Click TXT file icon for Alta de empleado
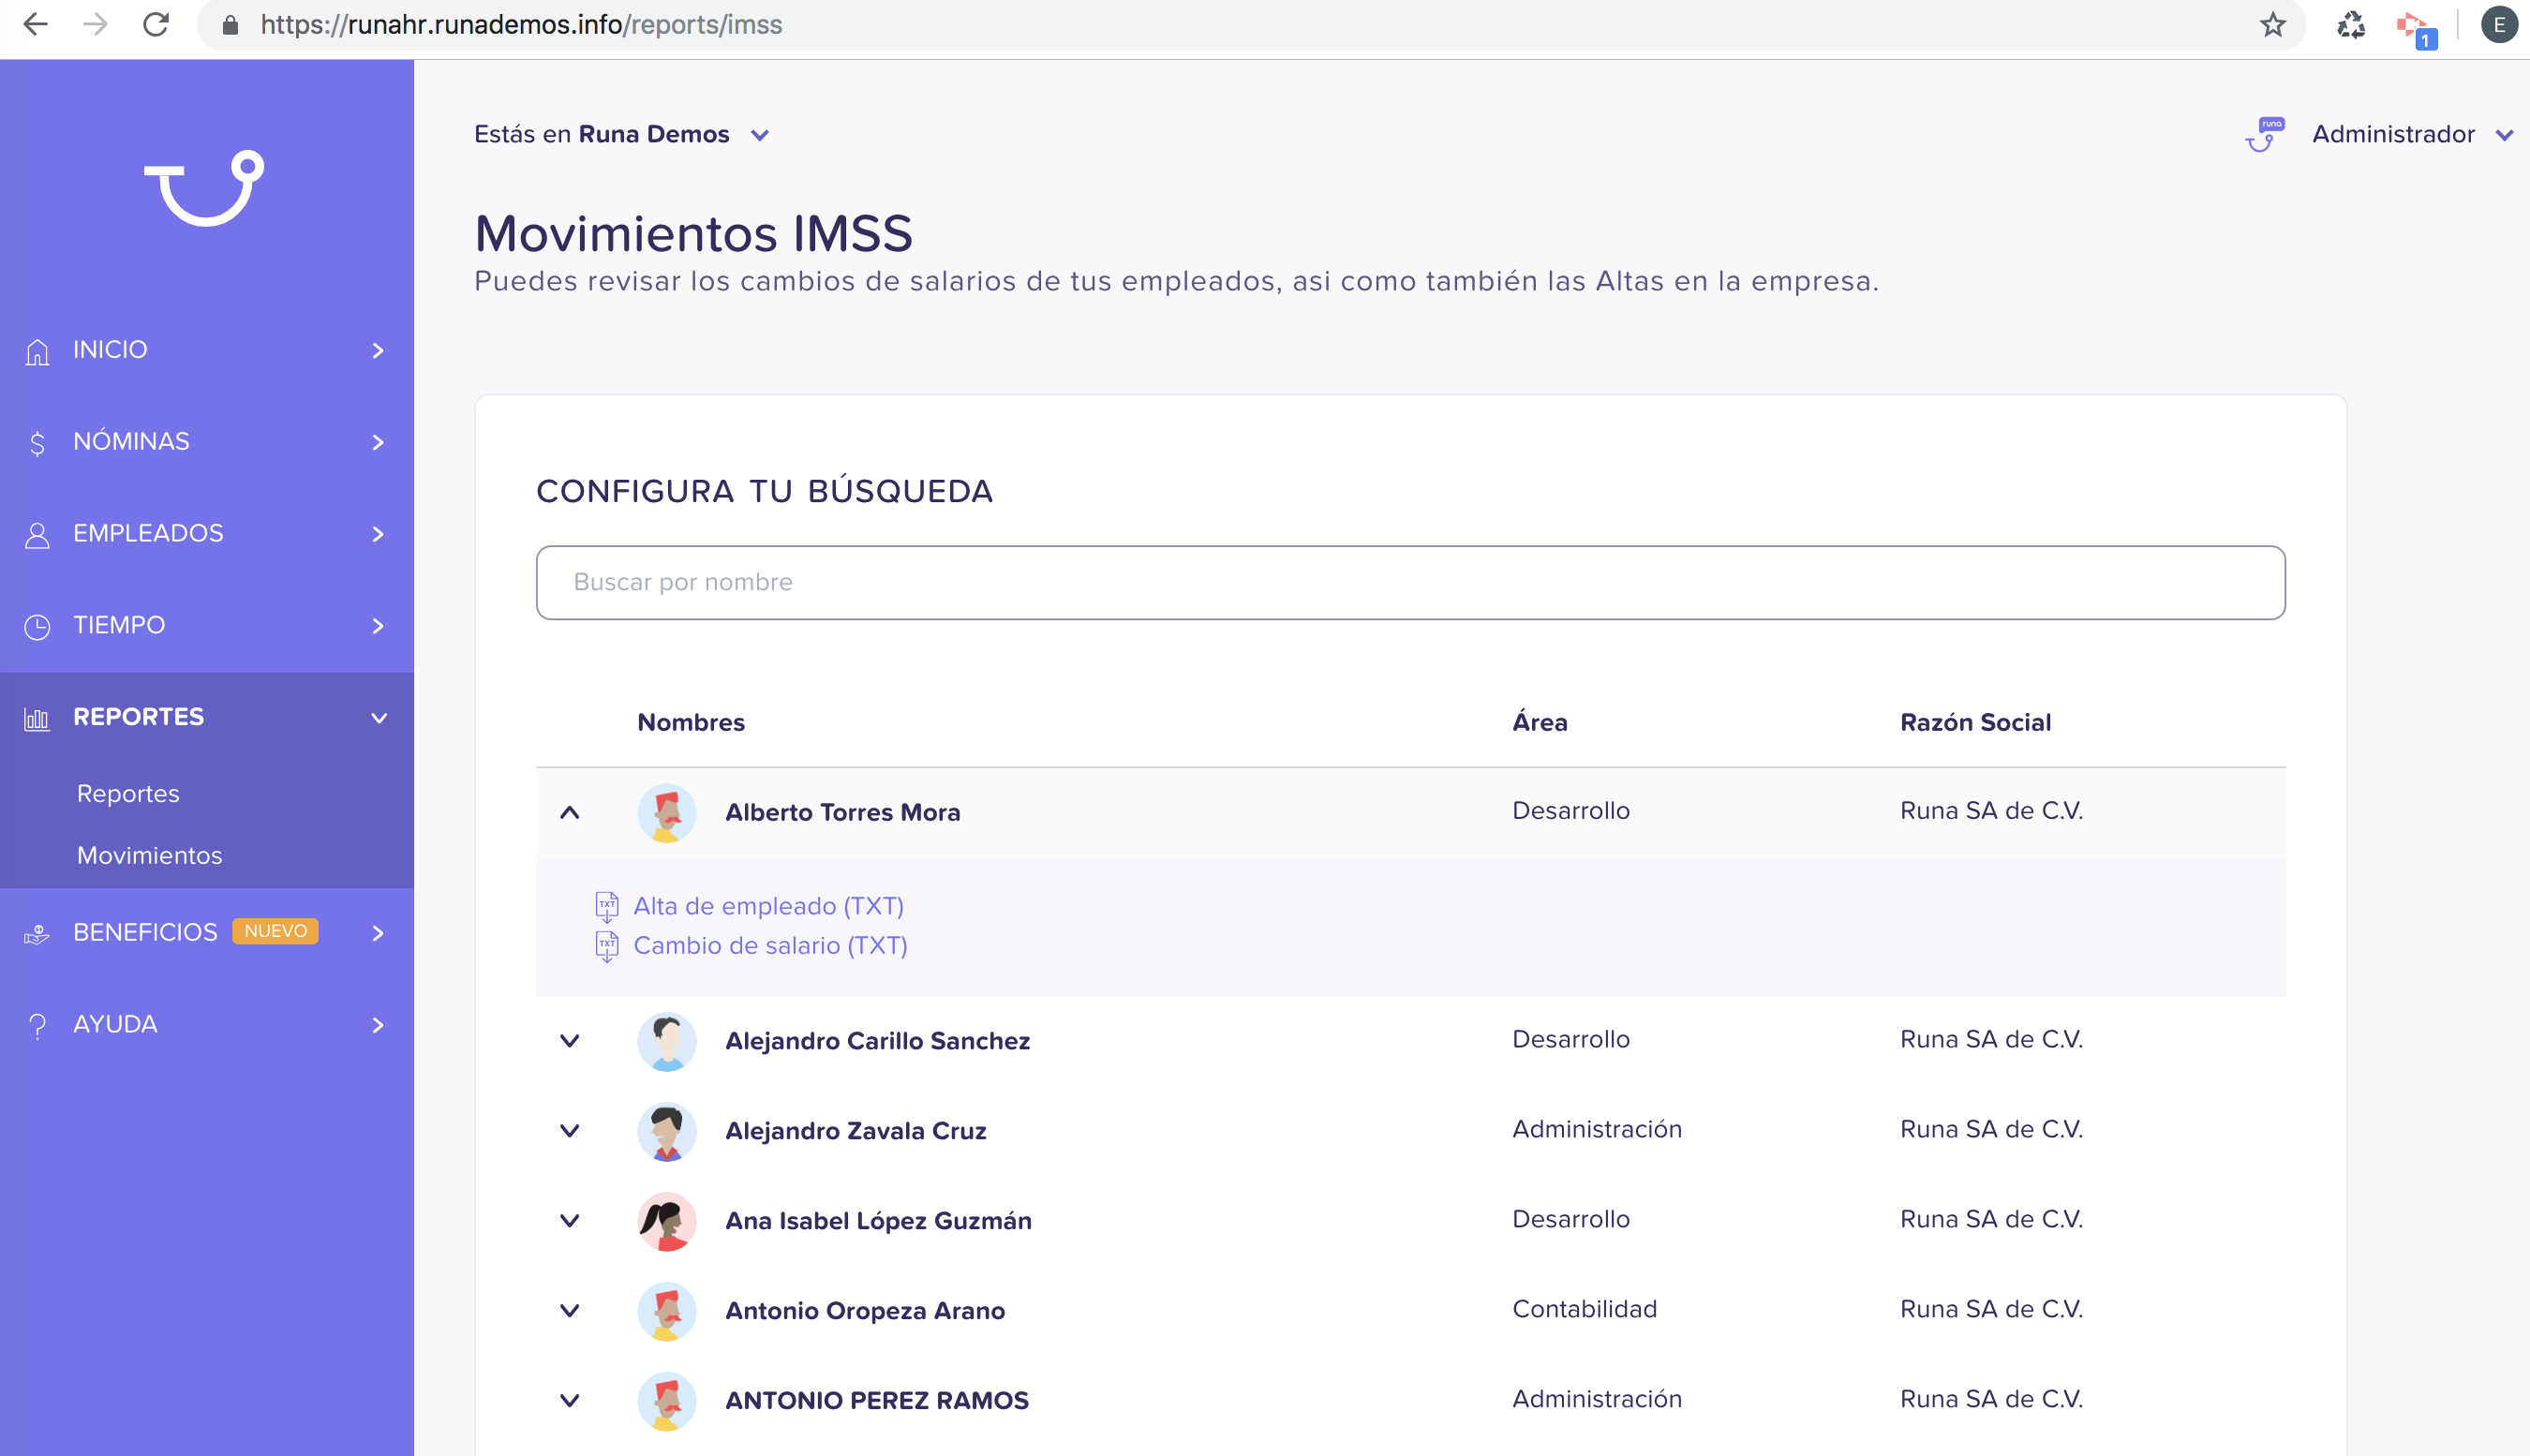2530x1456 pixels. pyautogui.click(x=607, y=907)
